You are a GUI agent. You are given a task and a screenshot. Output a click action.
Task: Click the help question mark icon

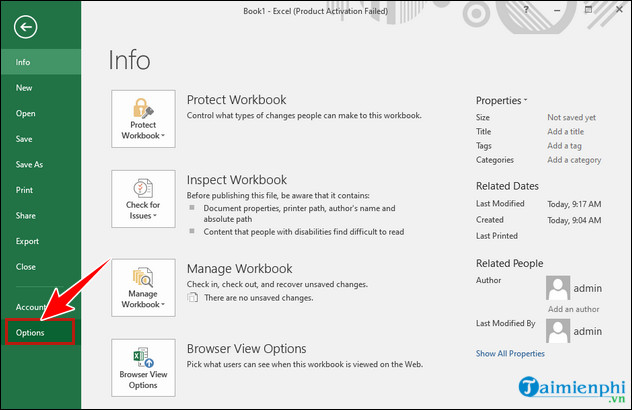point(526,10)
